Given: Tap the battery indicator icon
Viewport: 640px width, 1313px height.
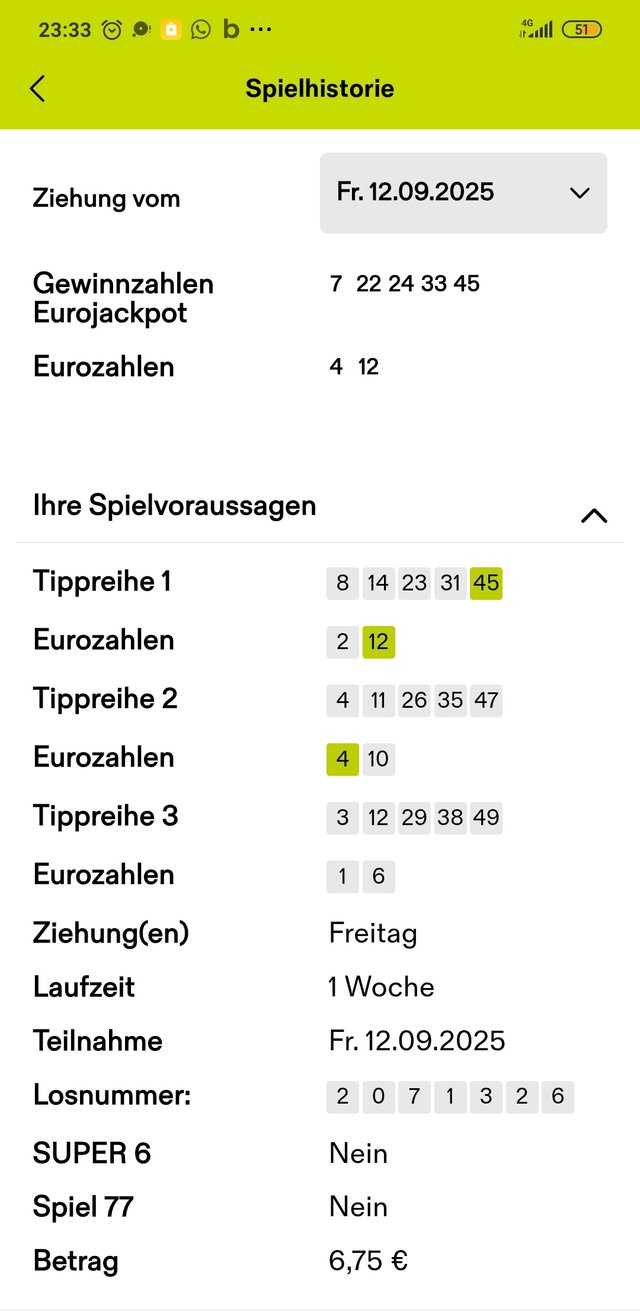Looking at the screenshot, I should tap(581, 29).
